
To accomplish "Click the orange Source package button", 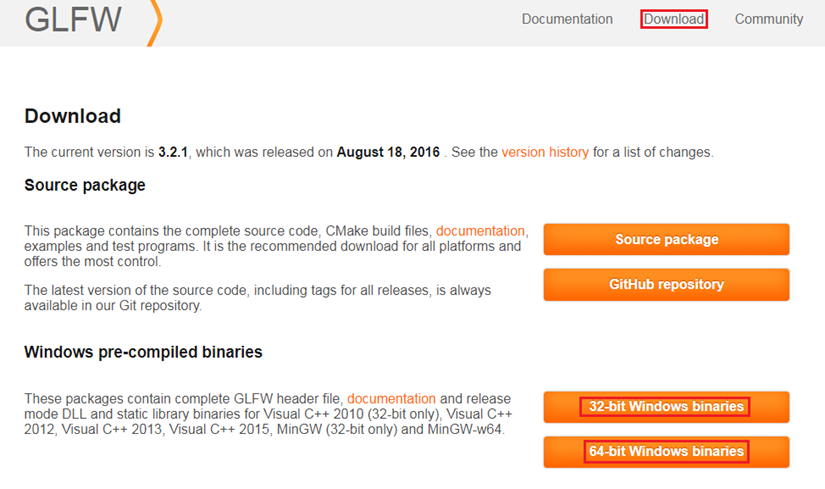I will (667, 239).
